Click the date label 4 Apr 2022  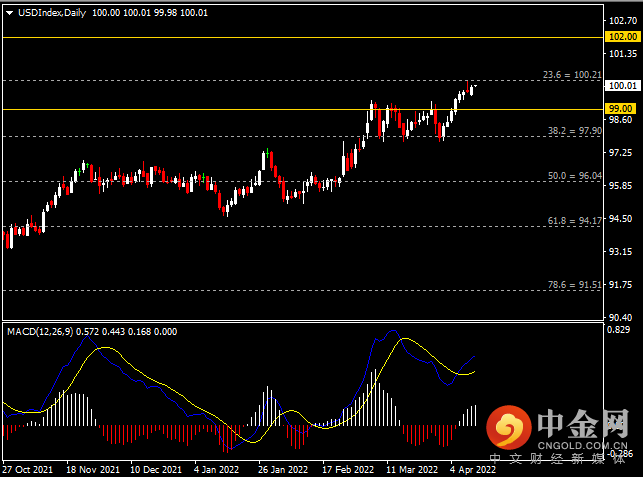[473, 470]
